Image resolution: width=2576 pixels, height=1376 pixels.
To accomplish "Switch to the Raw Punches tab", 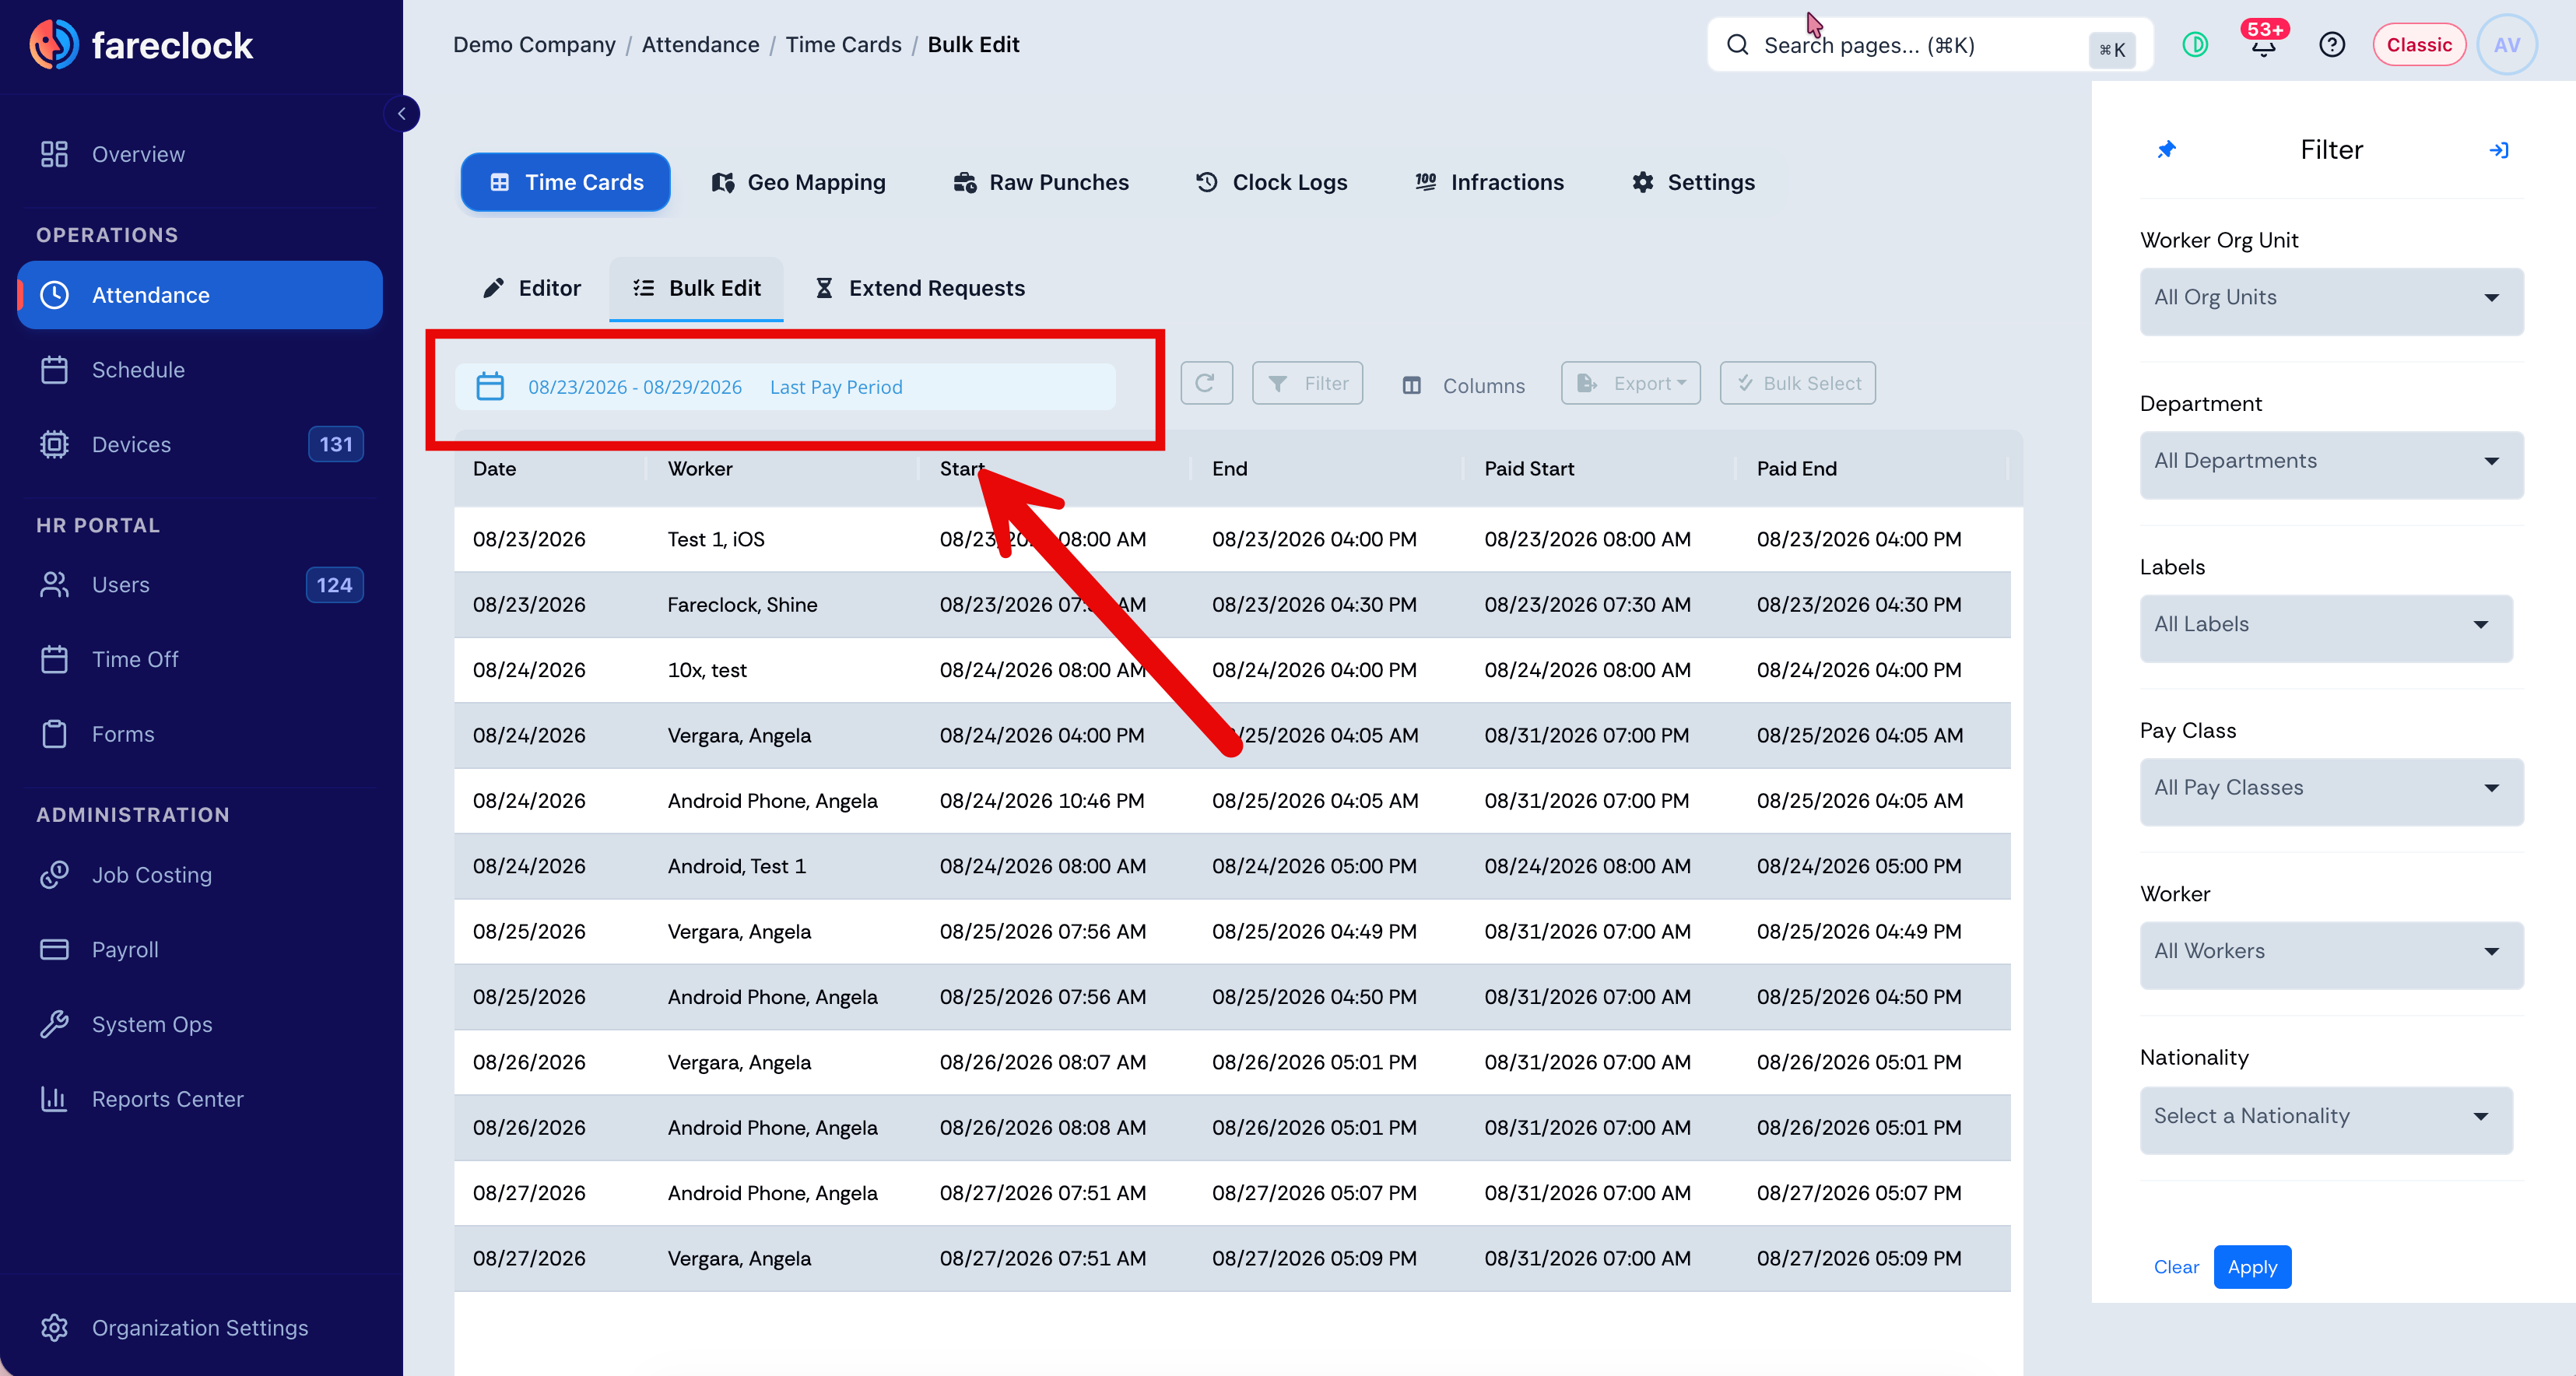I will (x=1040, y=182).
